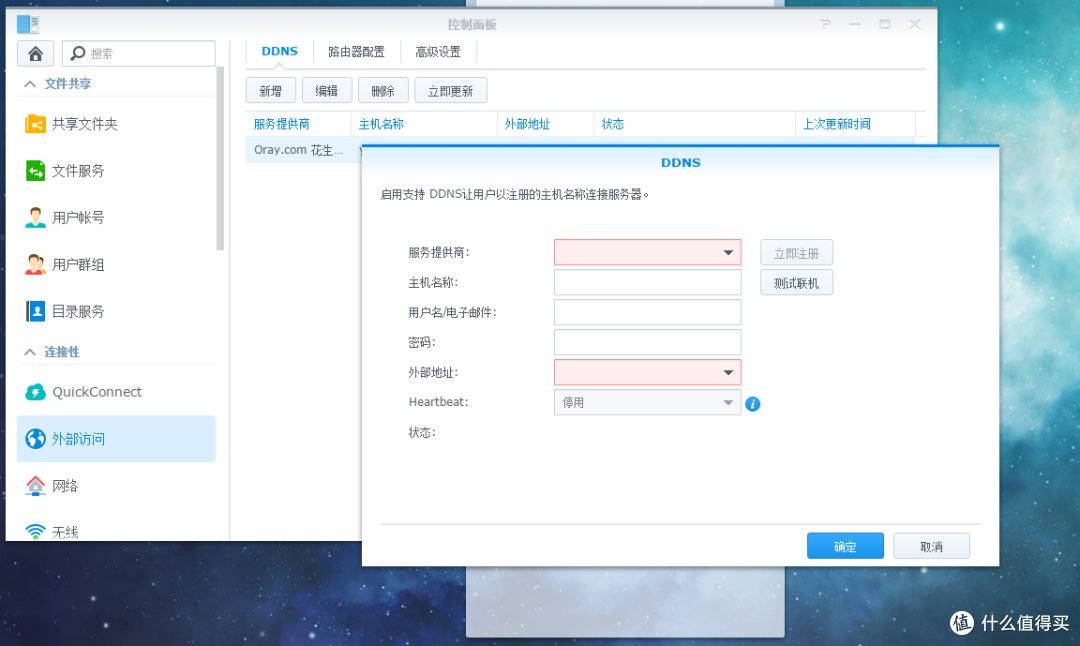Select the 外部访问 external access item
1080x646 pixels.
pyautogui.click(x=116, y=439)
